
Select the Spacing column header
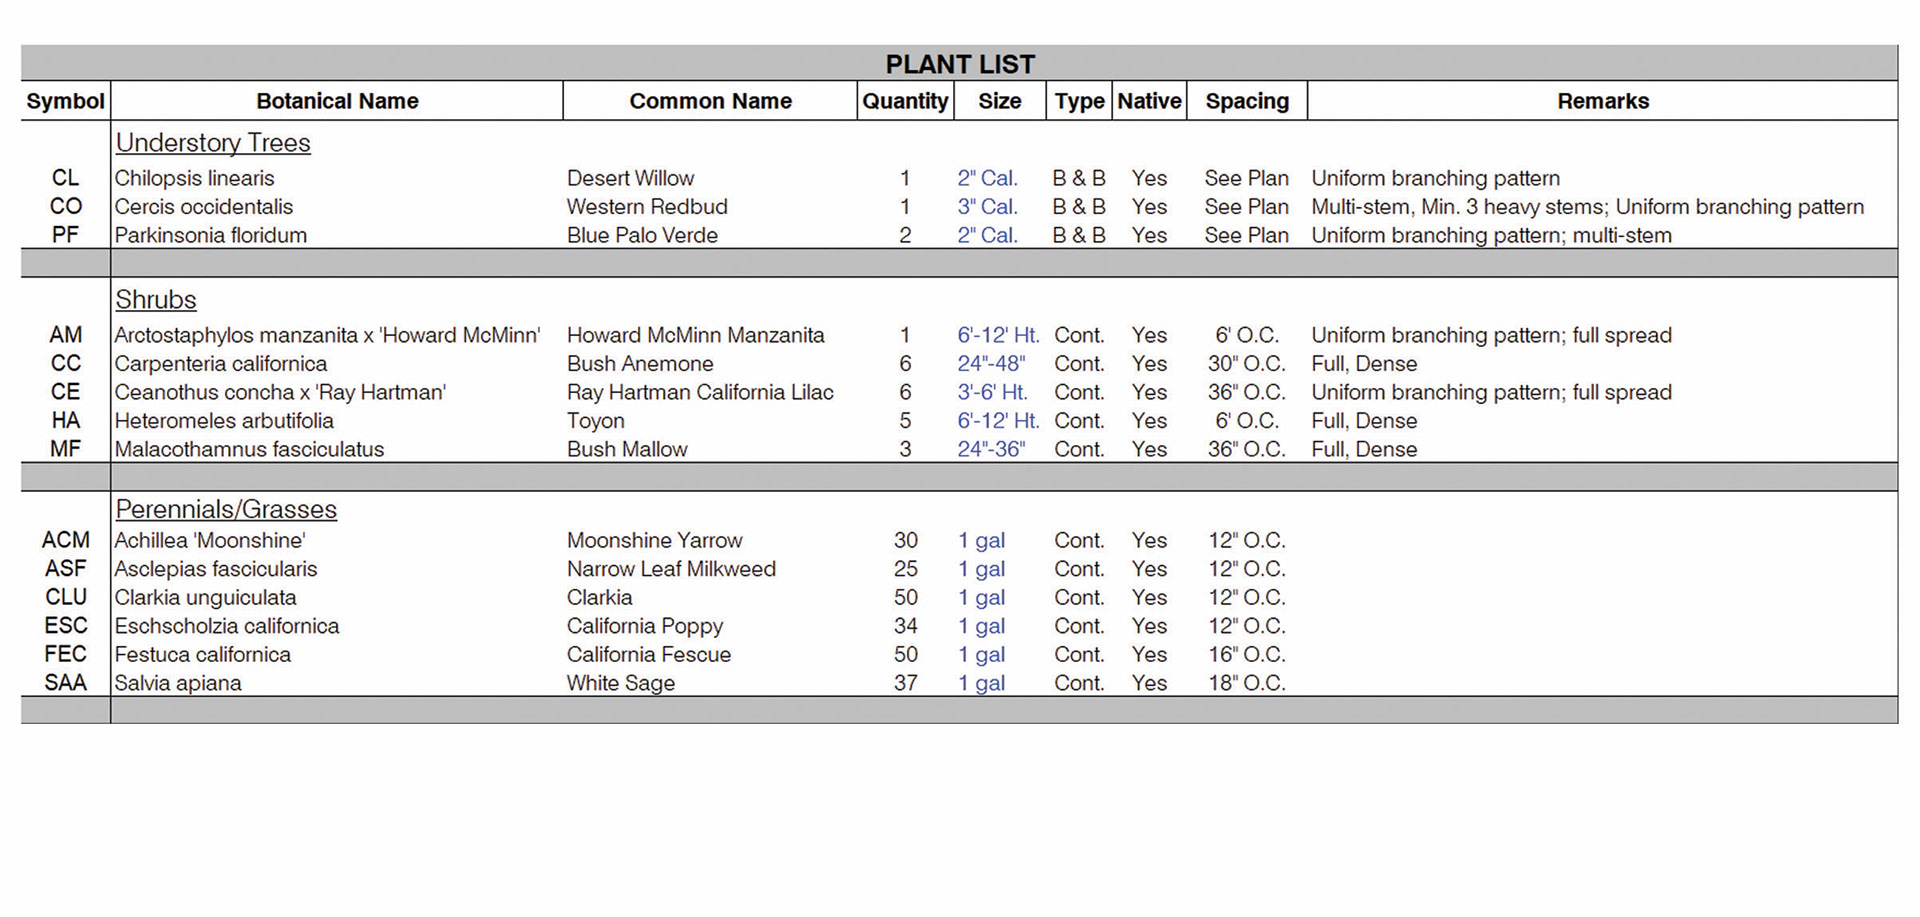click(1247, 101)
